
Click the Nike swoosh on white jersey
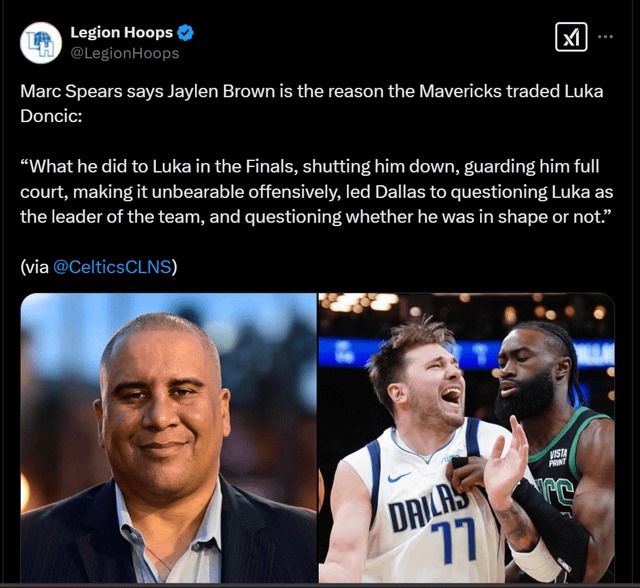(x=399, y=477)
